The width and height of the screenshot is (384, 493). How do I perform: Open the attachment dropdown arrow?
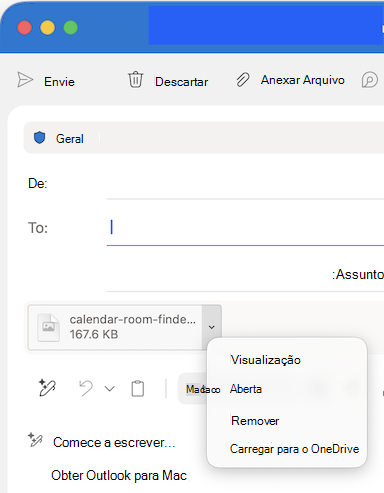212,327
